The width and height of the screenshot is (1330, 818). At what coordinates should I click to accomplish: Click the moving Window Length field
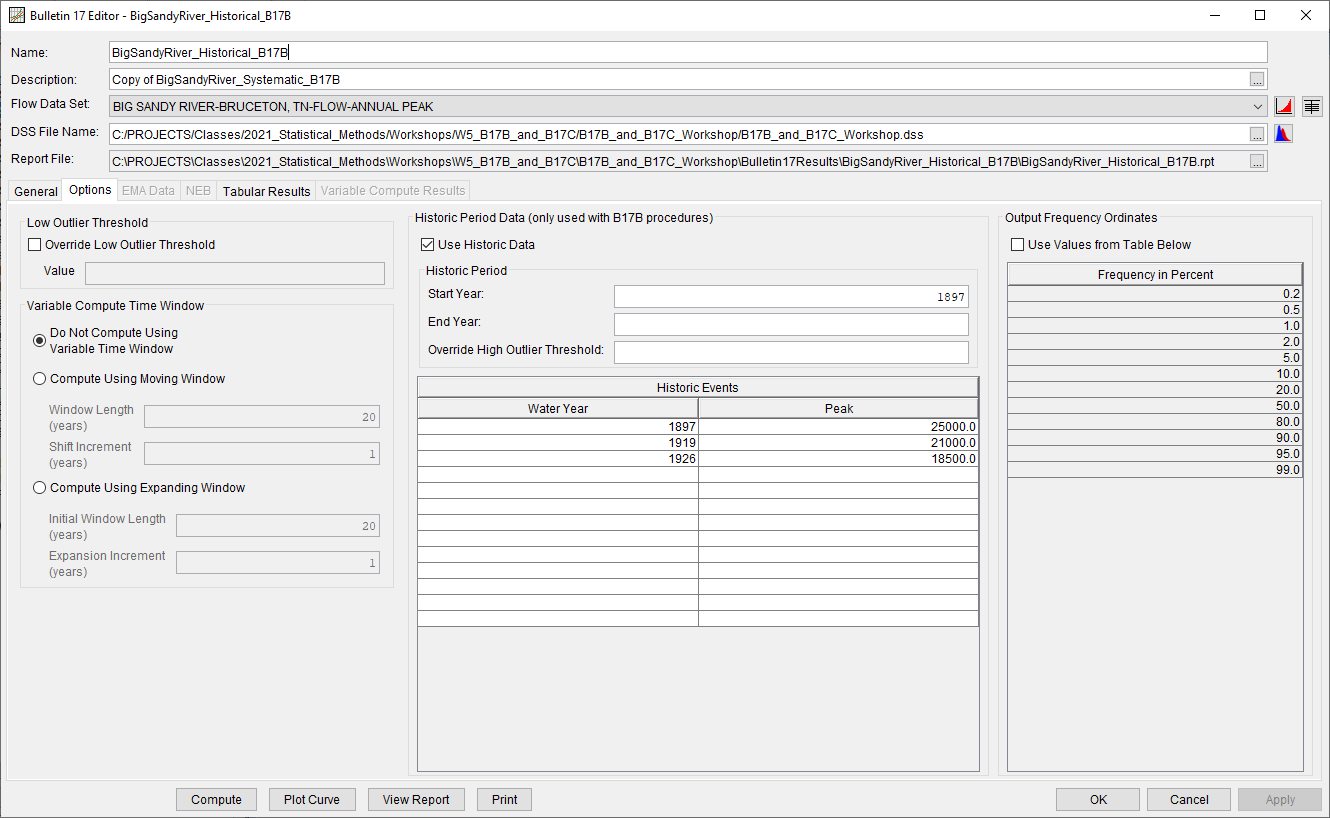pyautogui.click(x=262, y=417)
